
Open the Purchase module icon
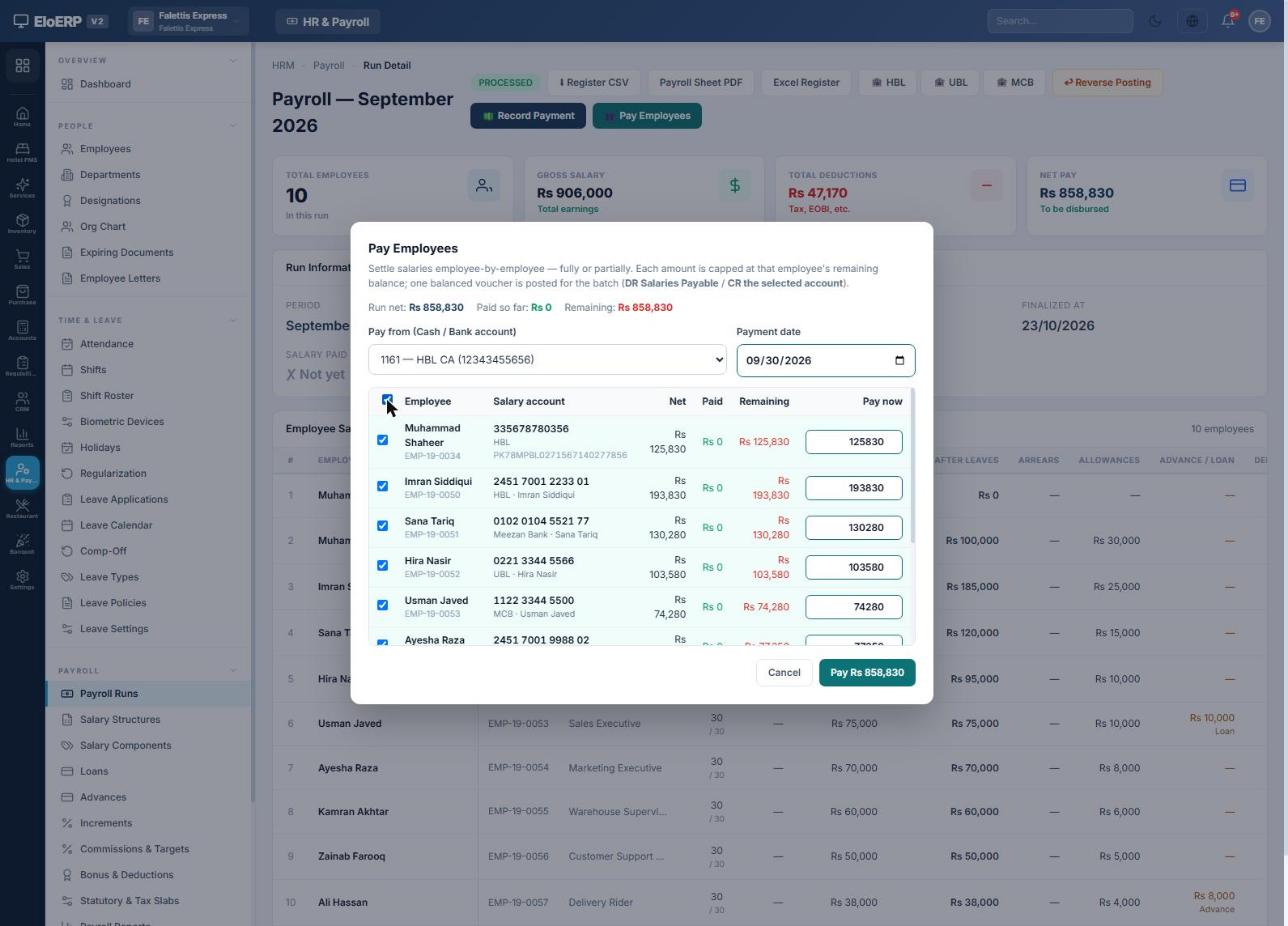coord(22,296)
